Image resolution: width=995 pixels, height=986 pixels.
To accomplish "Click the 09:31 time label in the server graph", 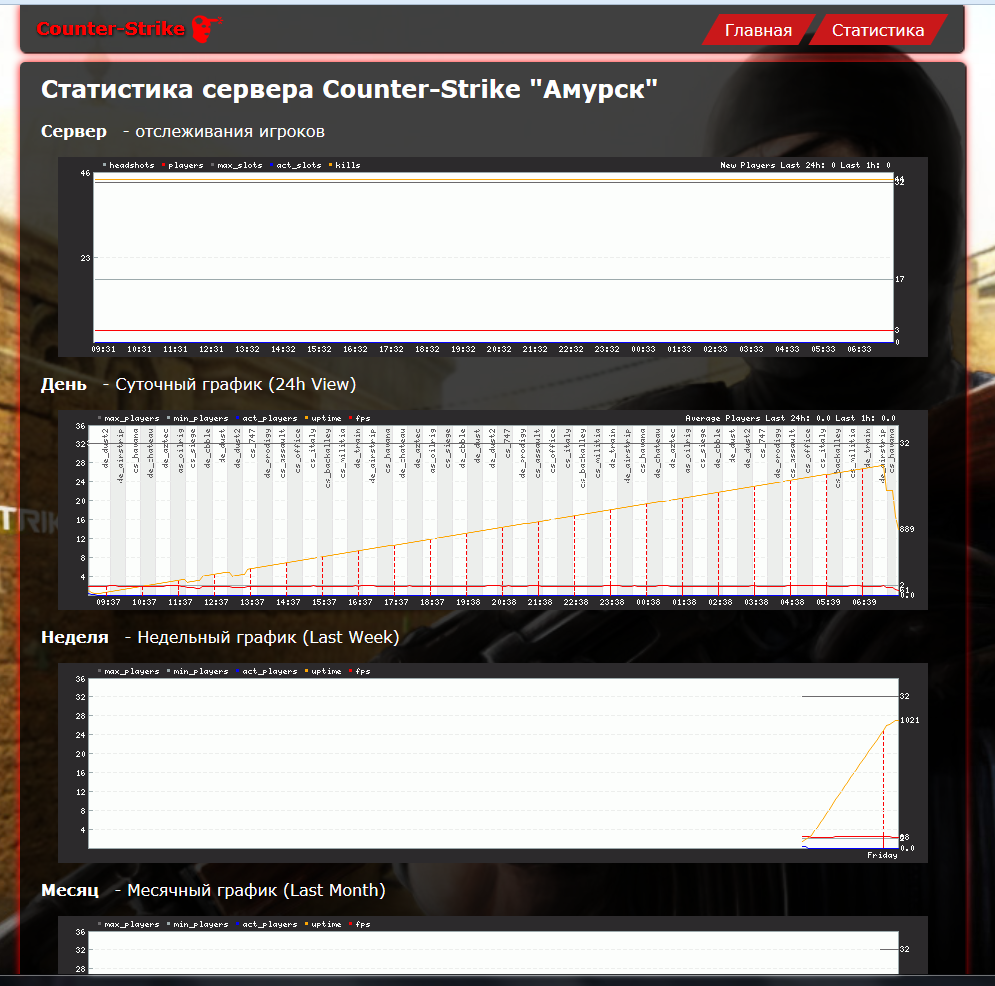I will [x=103, y=349].
